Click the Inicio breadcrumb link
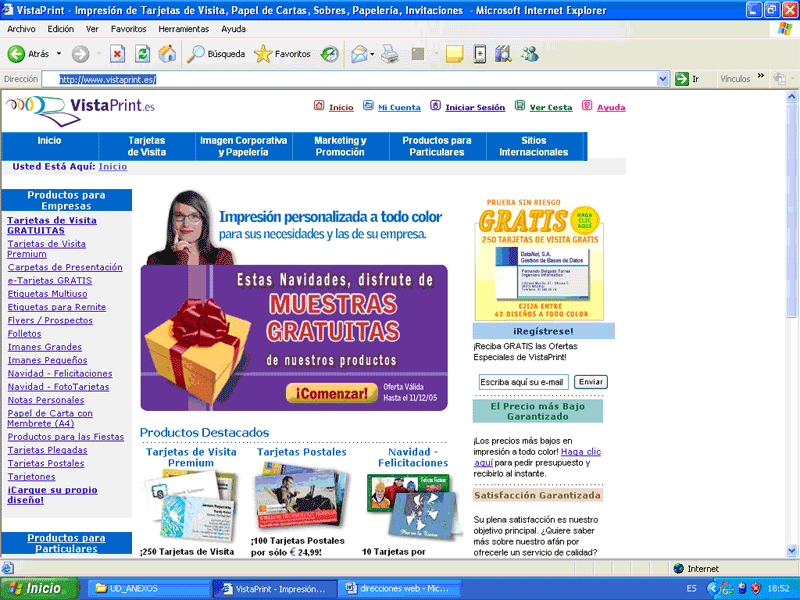Screen dimensions: 800x600 (113, 166)
